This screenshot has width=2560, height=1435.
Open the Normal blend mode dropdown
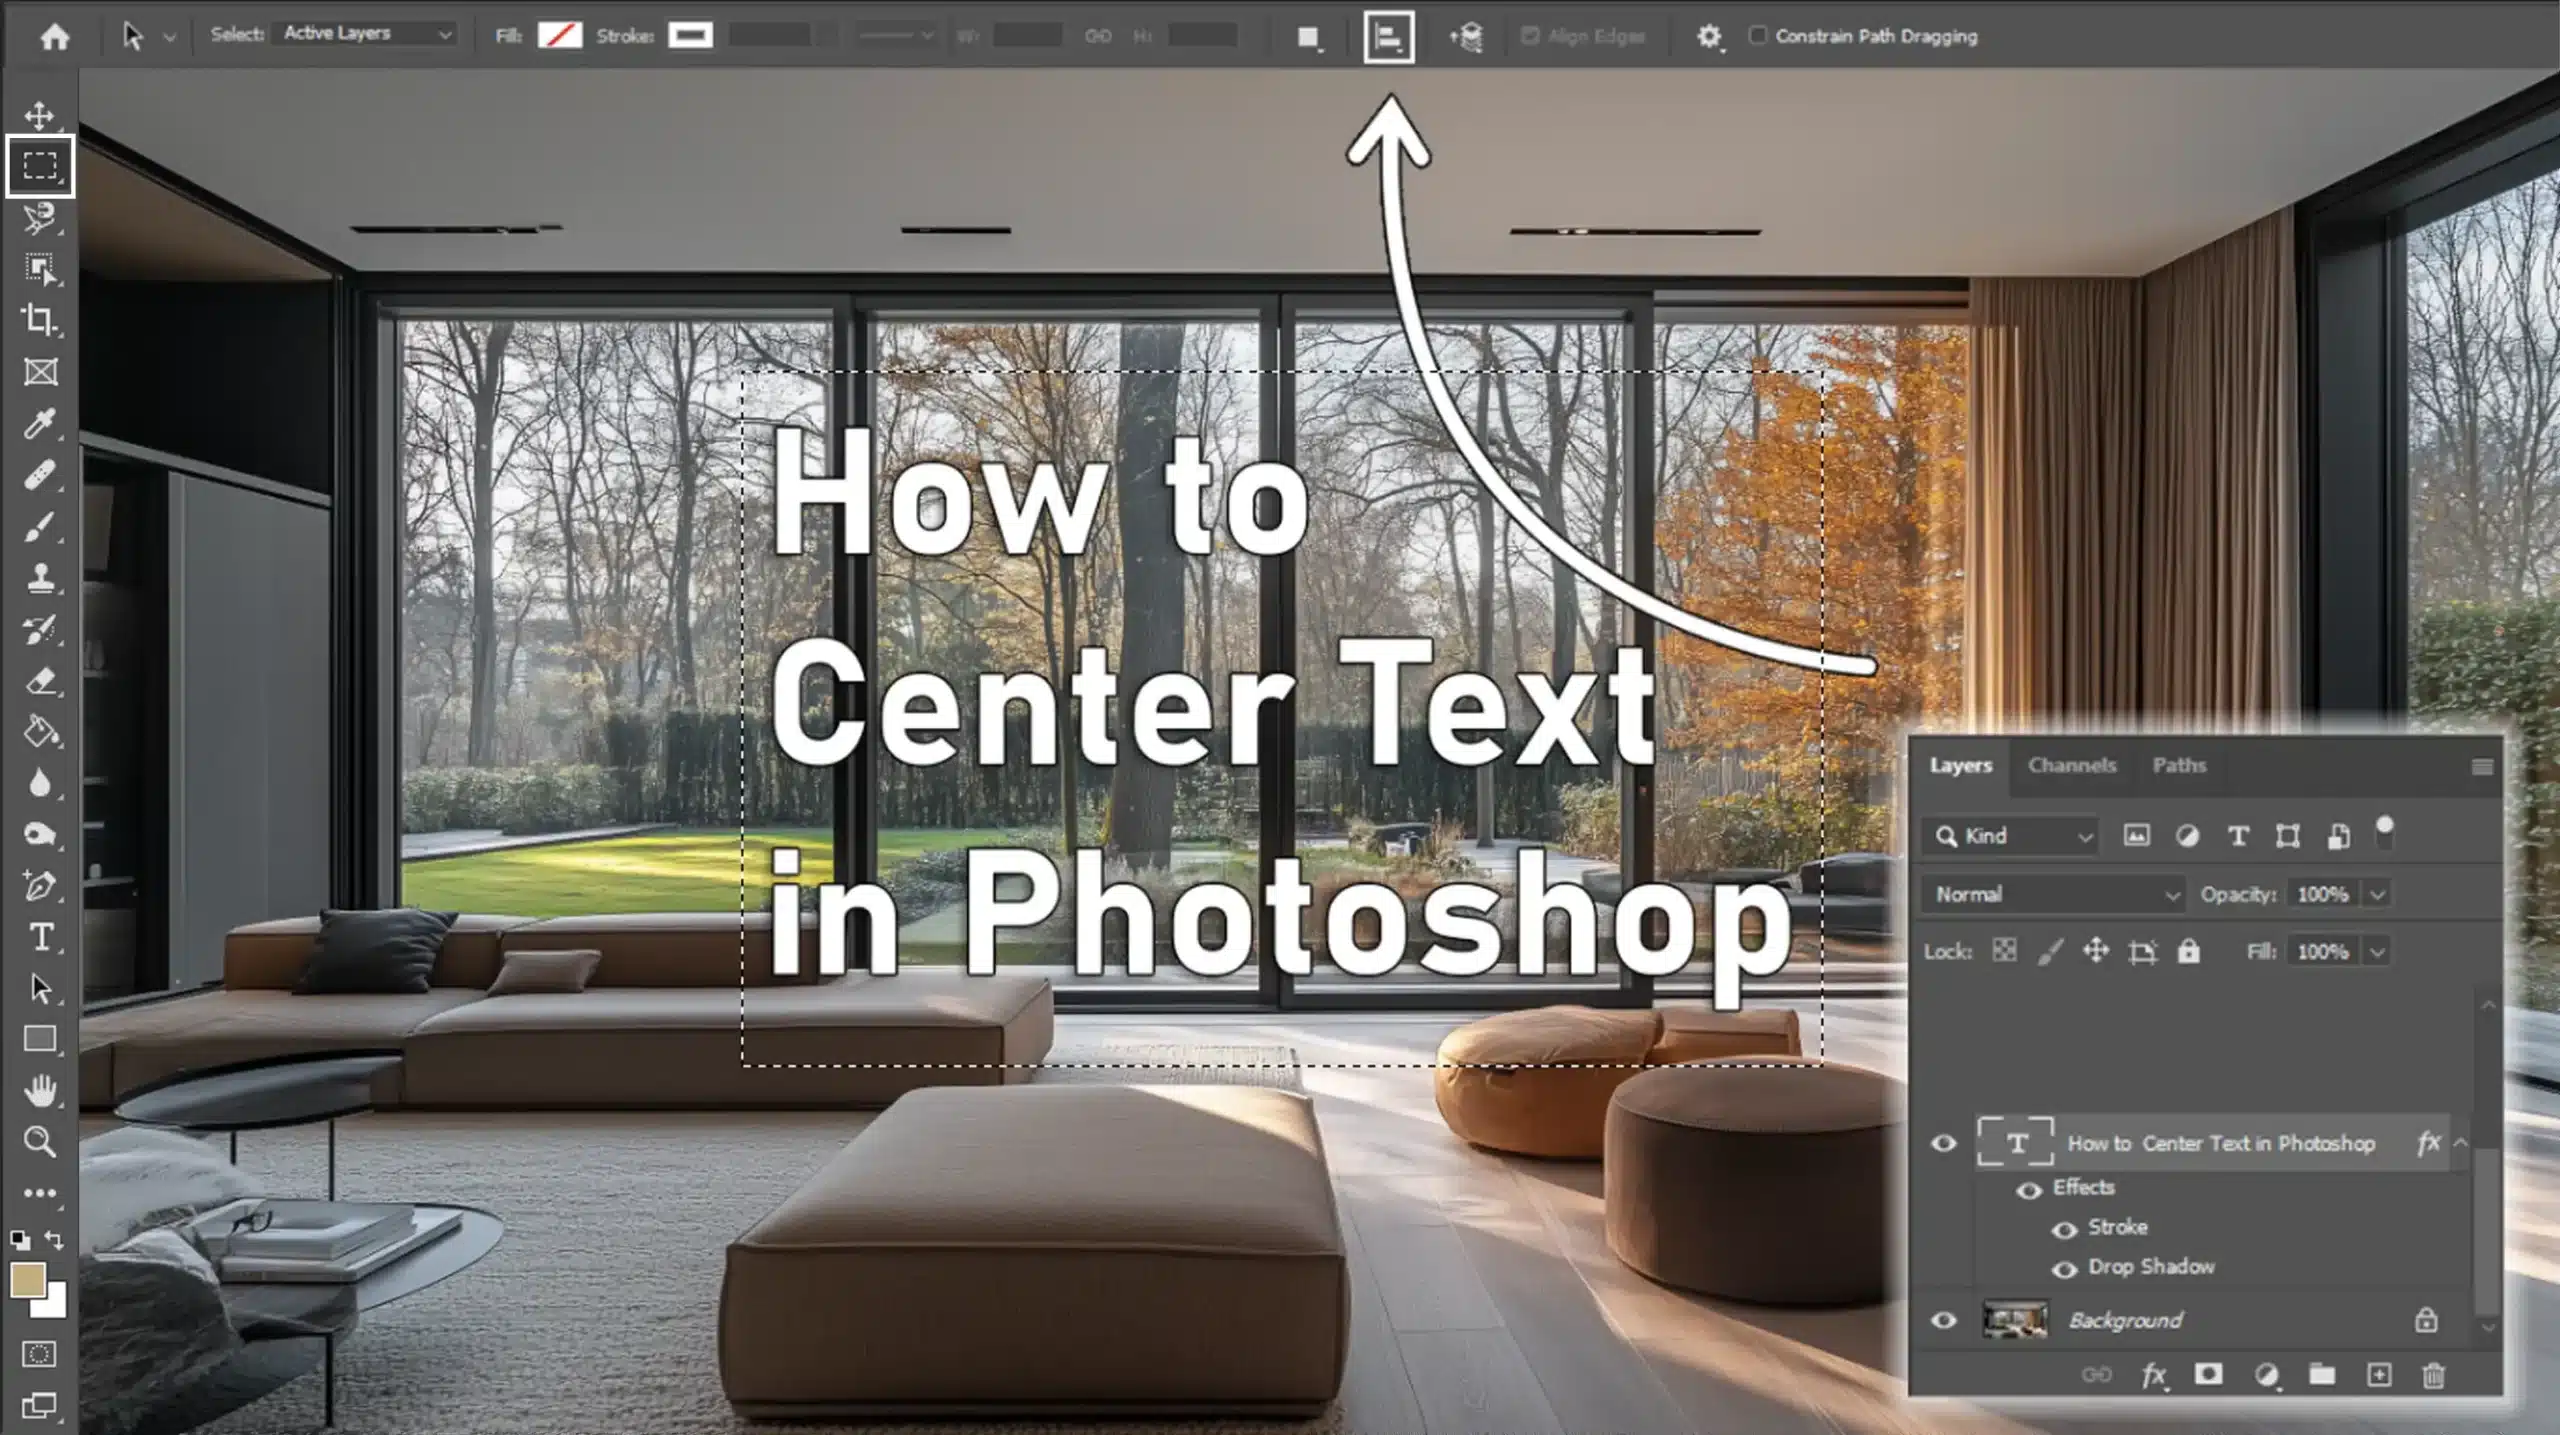coord(2053,894)
